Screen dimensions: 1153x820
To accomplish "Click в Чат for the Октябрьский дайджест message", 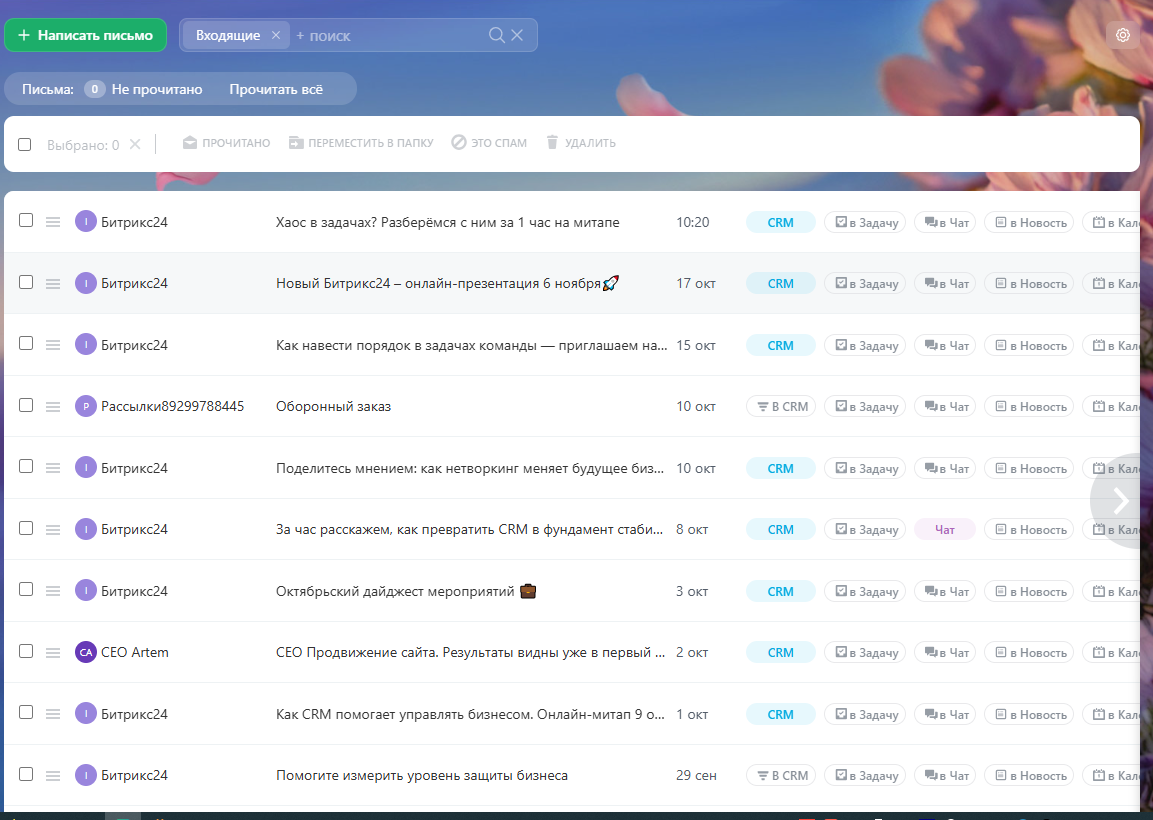I will (945, 591).
